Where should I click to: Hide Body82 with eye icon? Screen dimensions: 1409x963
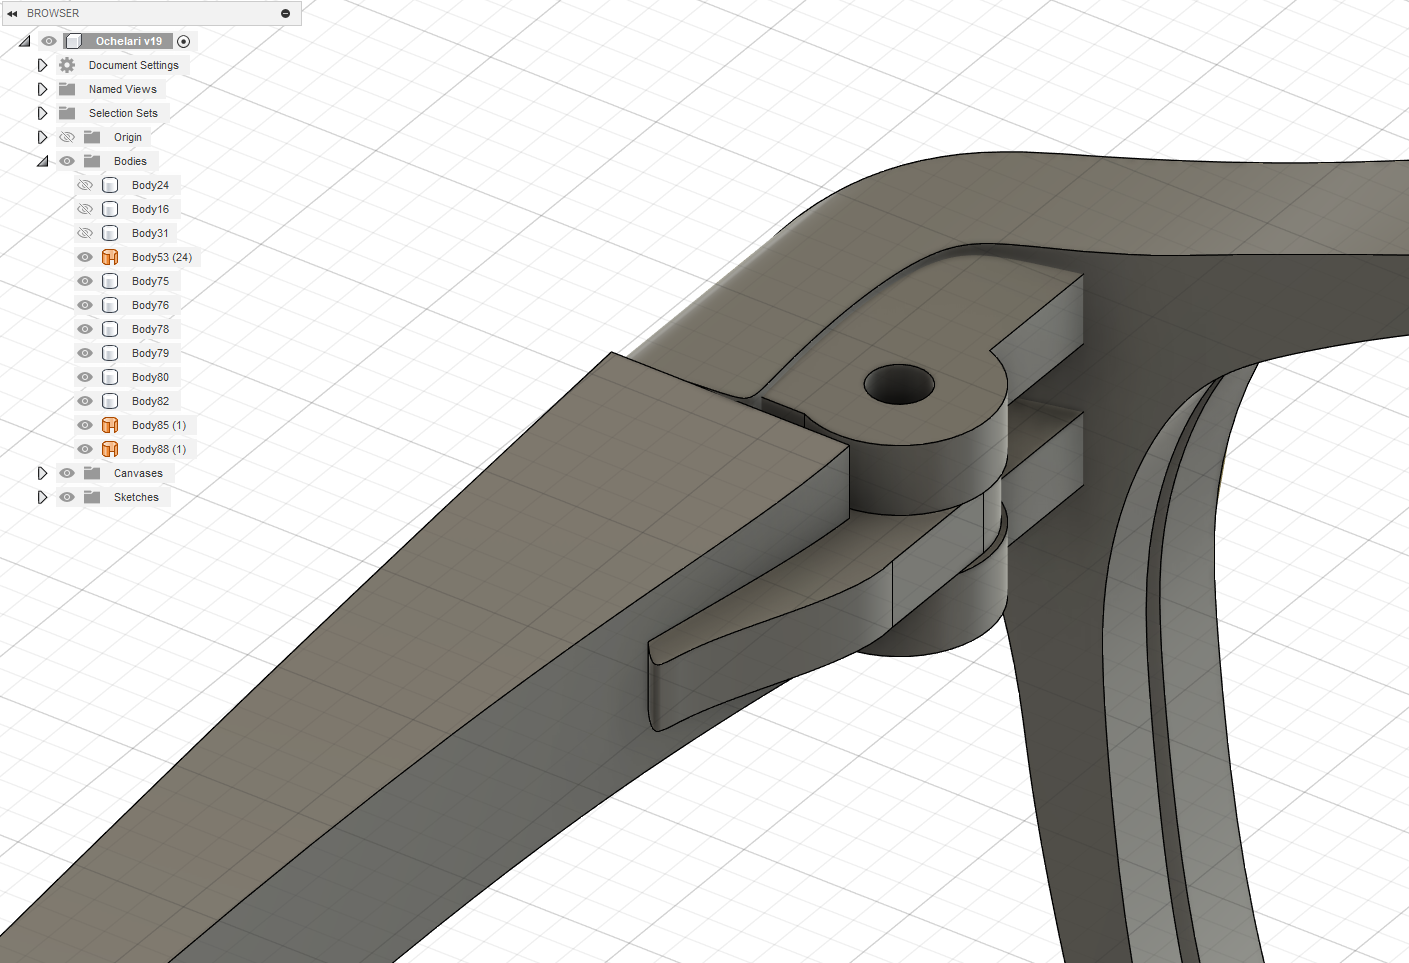point(85,401)
